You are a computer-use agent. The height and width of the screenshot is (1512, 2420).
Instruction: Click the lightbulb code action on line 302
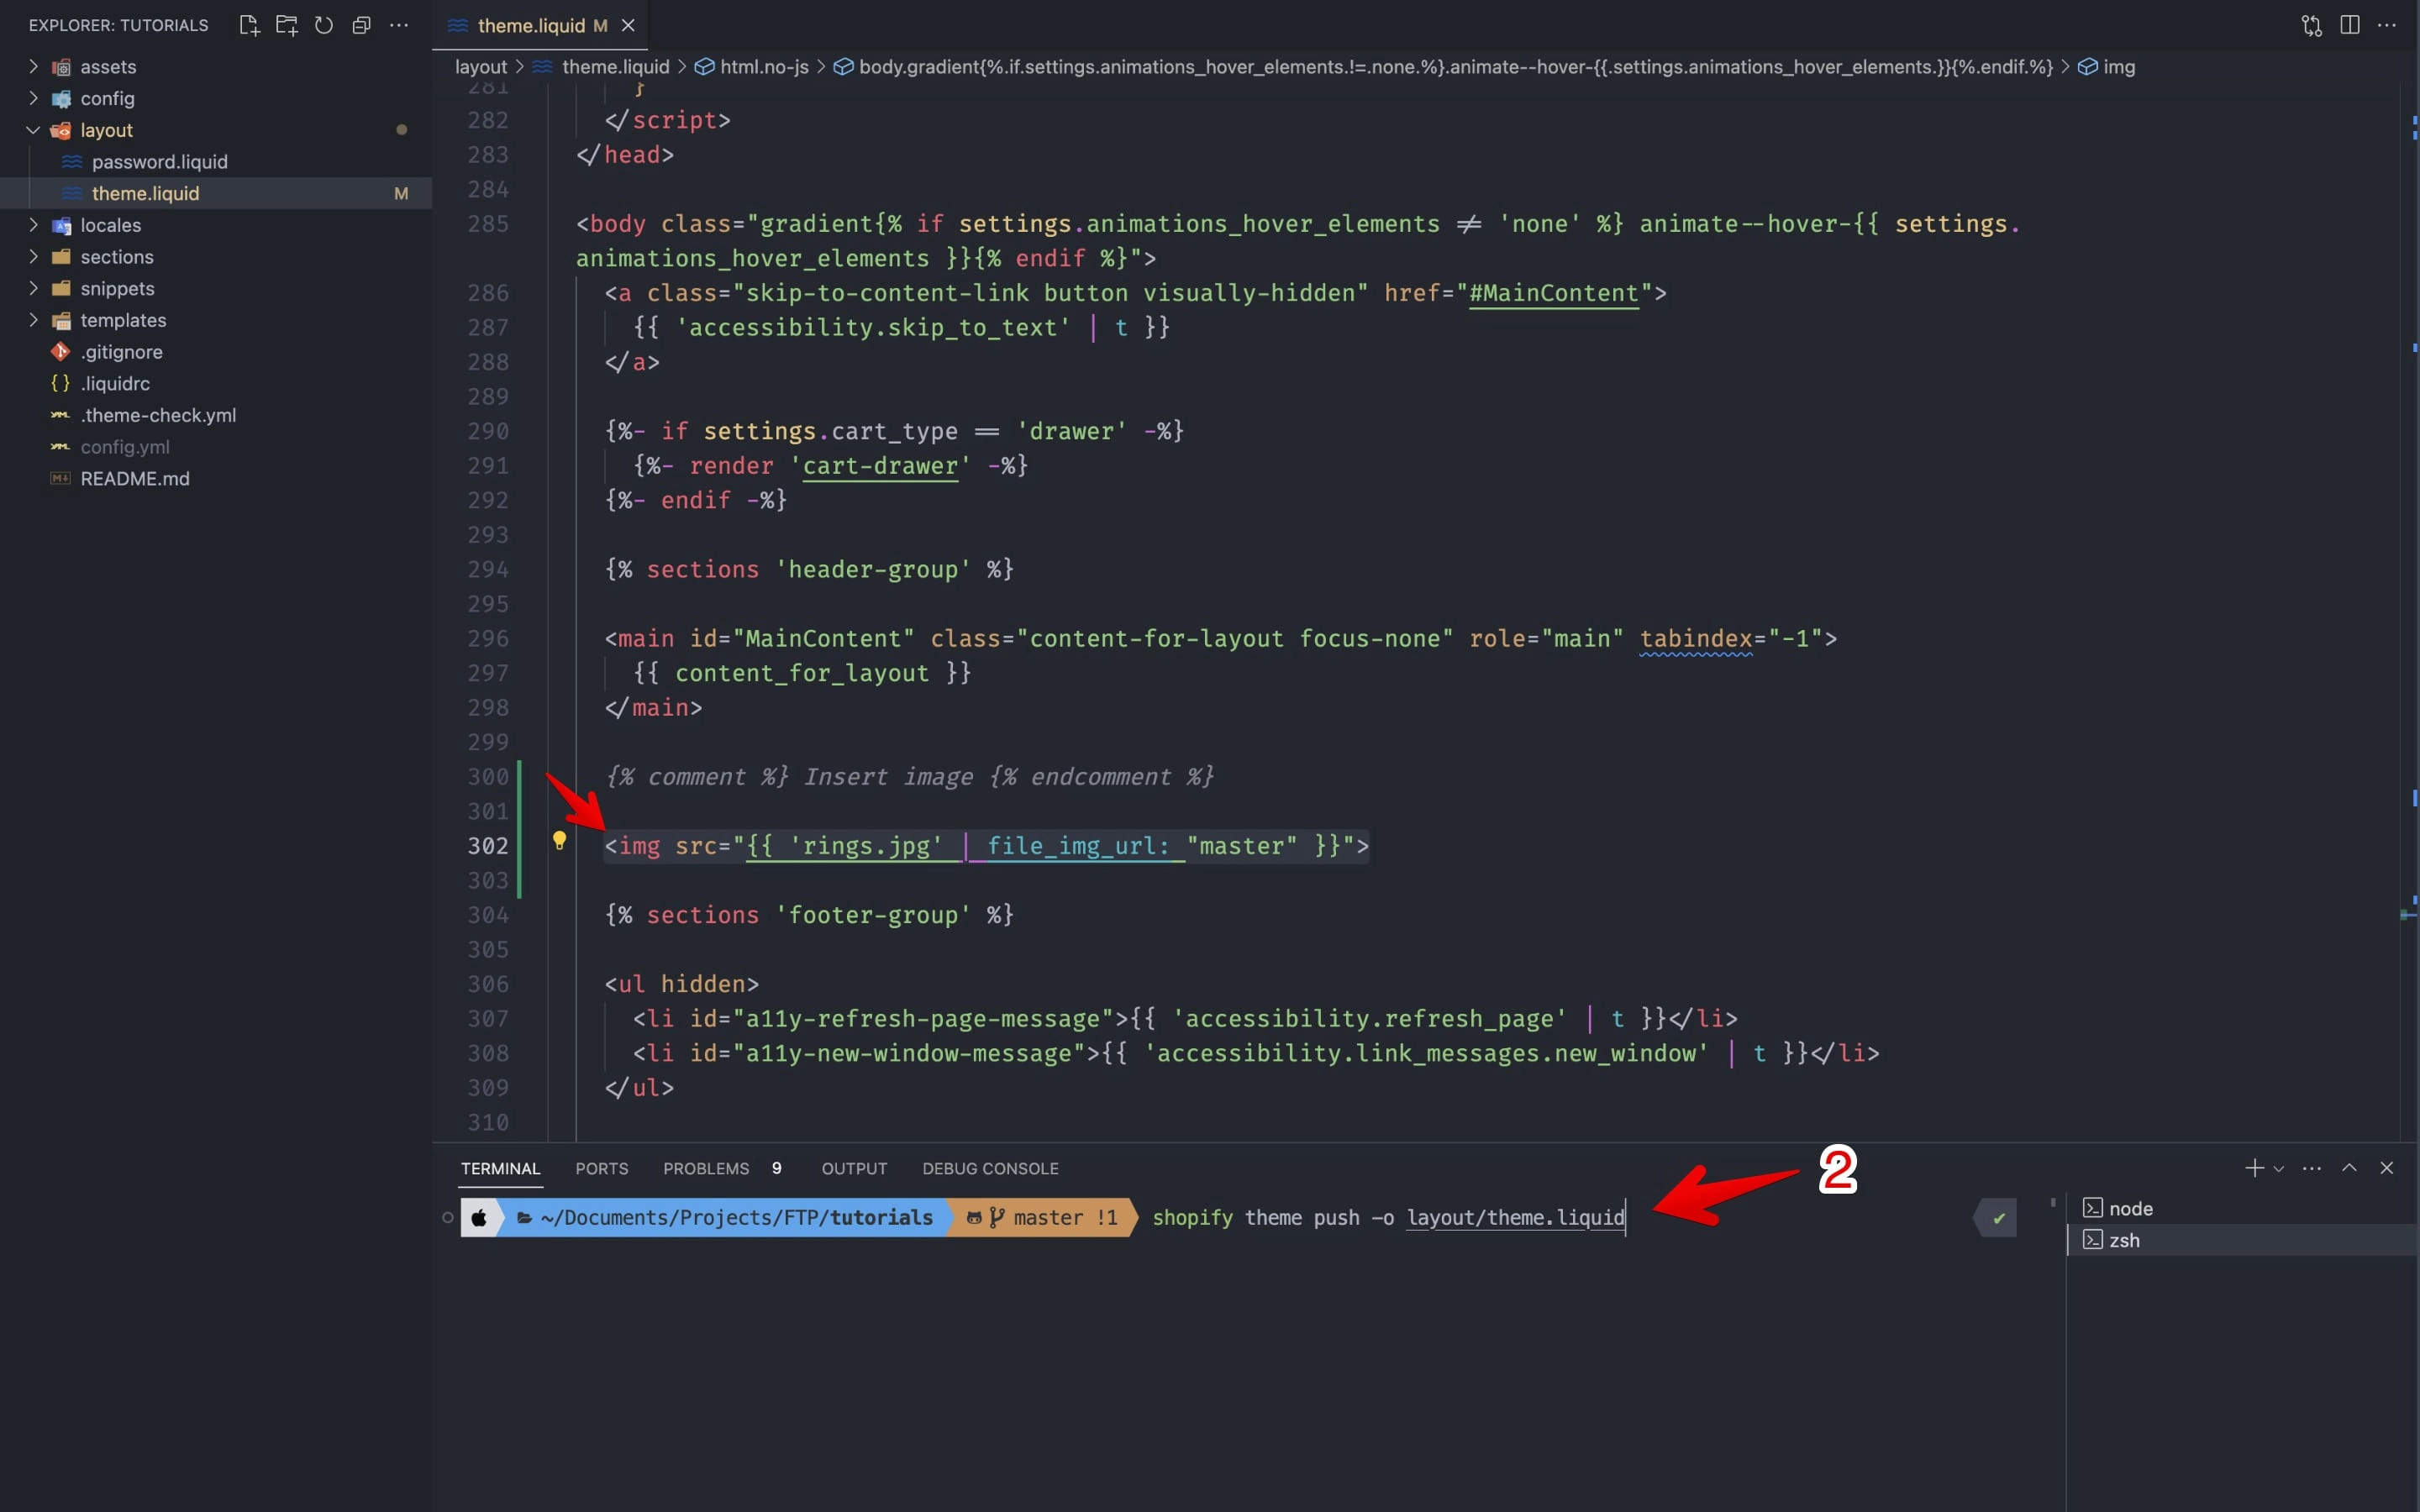pos(559,841)
